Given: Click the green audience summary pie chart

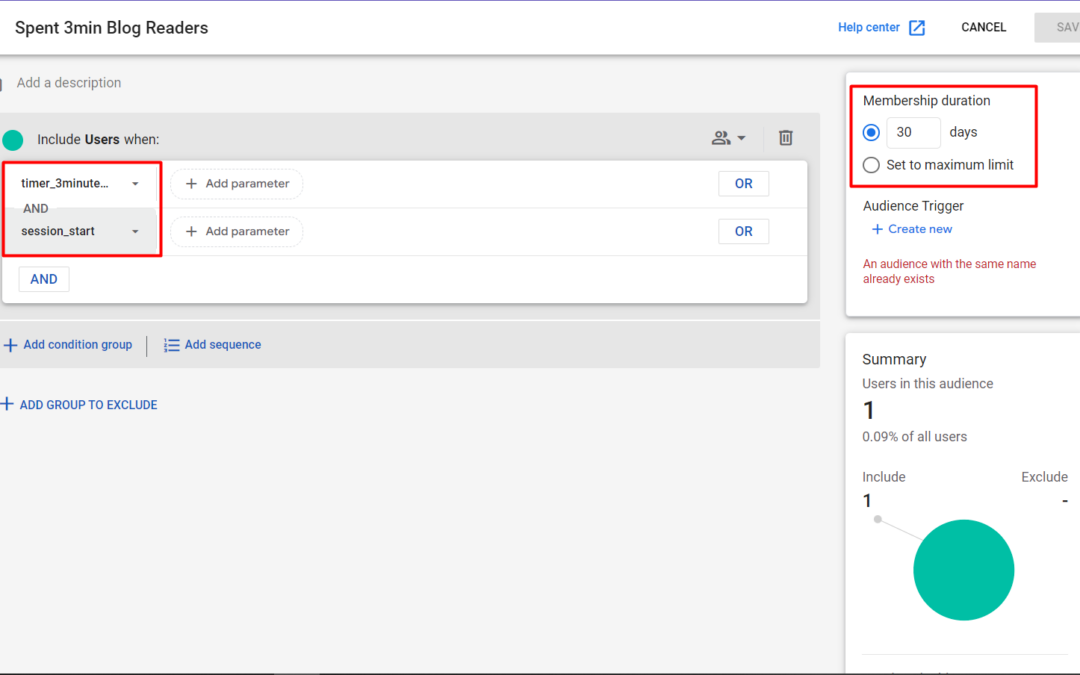Looking at the screenshot, I should tap(963, 570).
